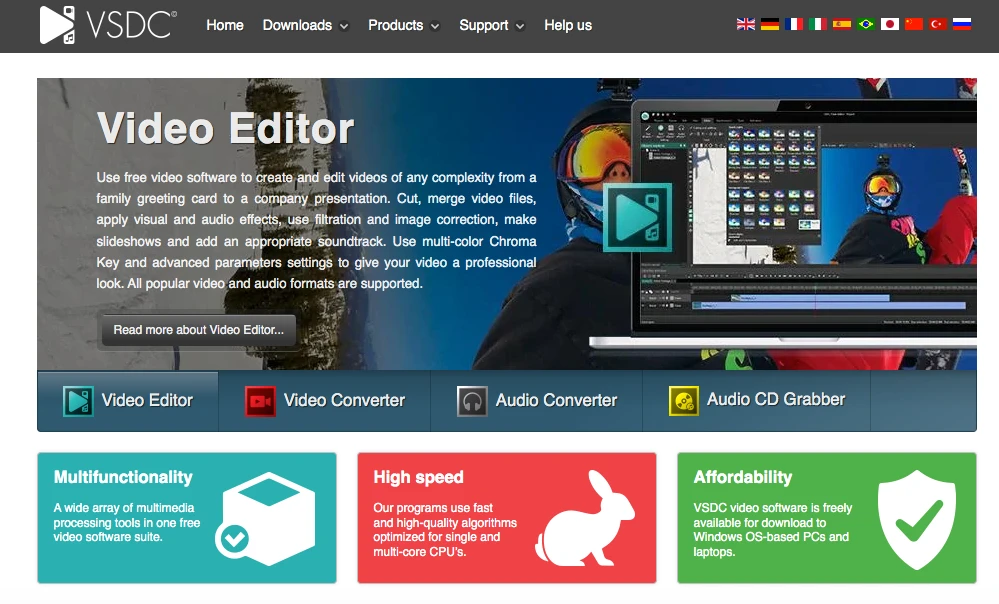Click the large teal play icon in the banner
Viewport: 999px width, 604px height.
coord(638,217)
